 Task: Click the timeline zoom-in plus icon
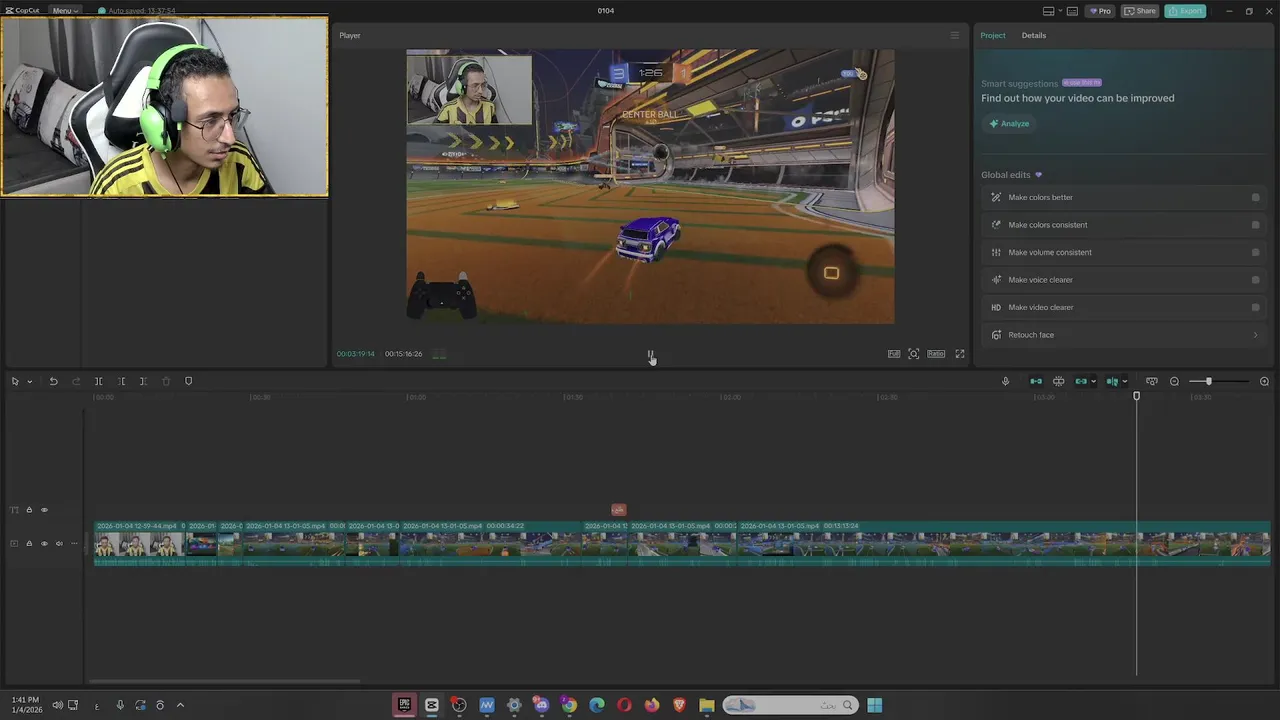[1264, 381]
